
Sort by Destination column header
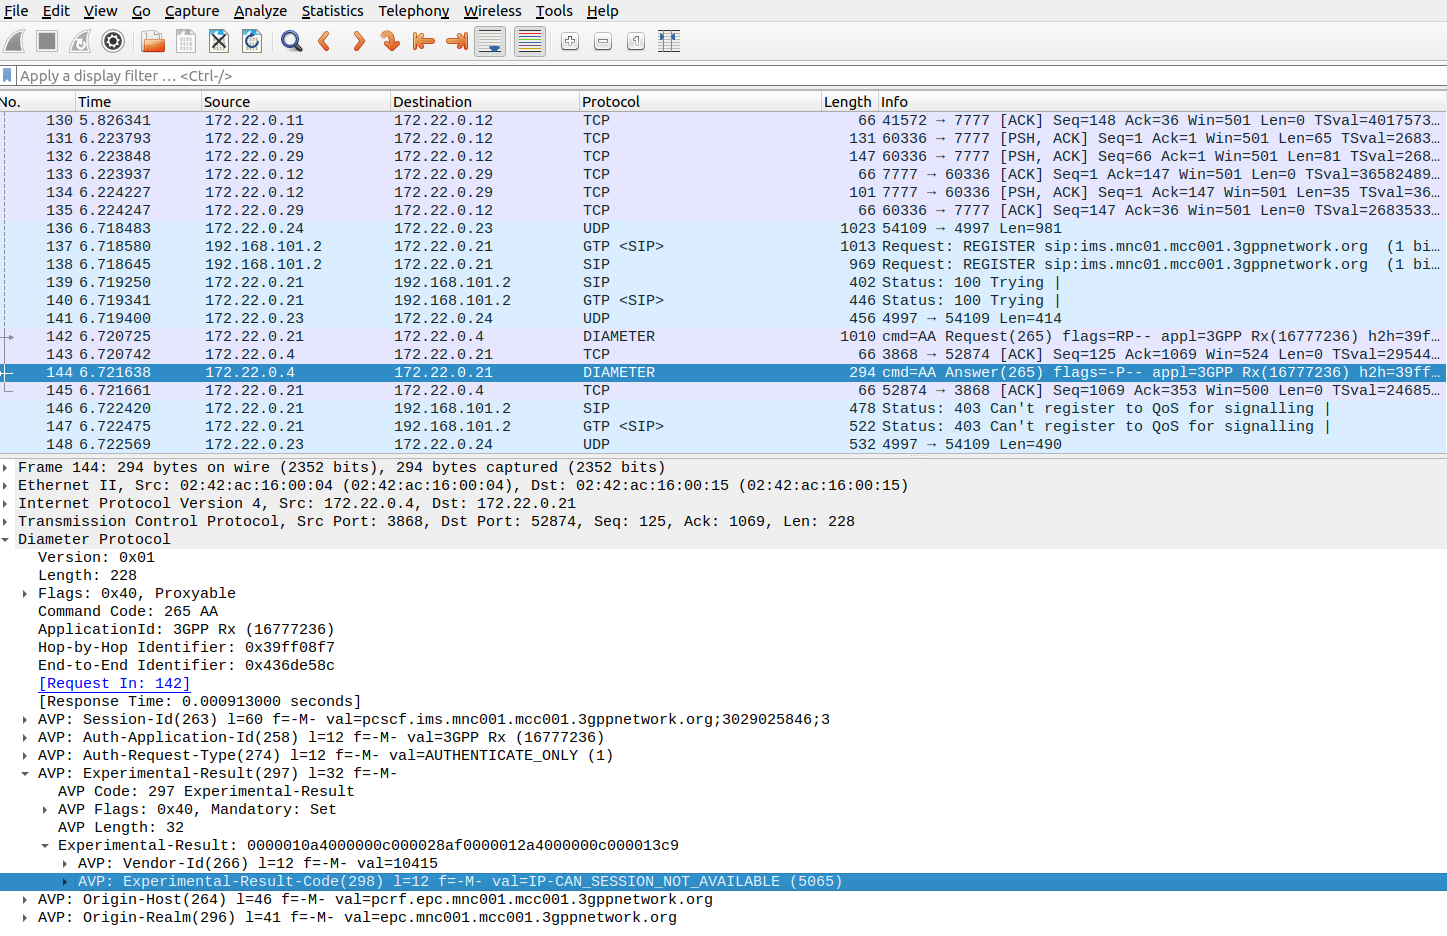click(x=485, y=102)
